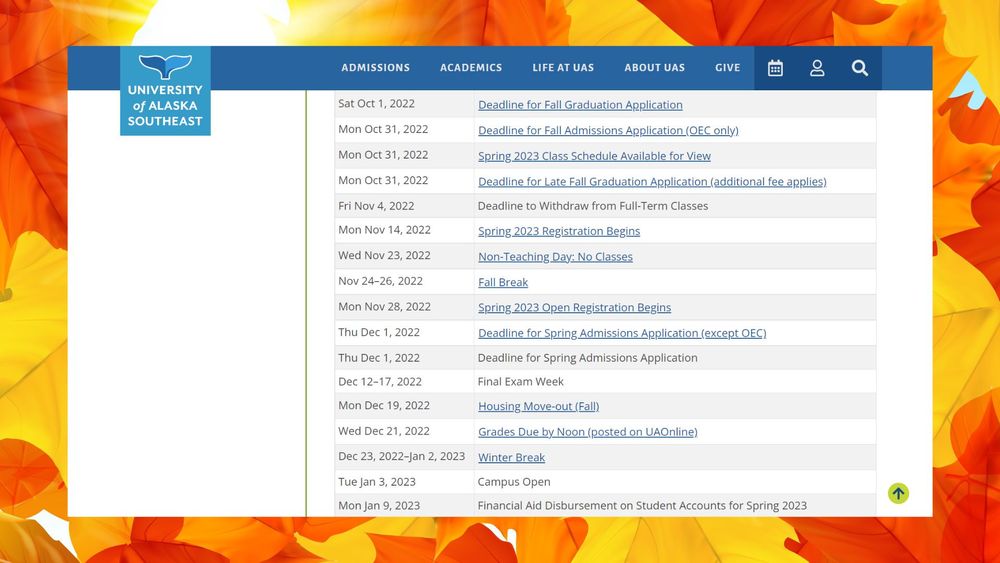
Task: Open Spring 2023 Class Schedule Available link
Action: click(594, 156)
